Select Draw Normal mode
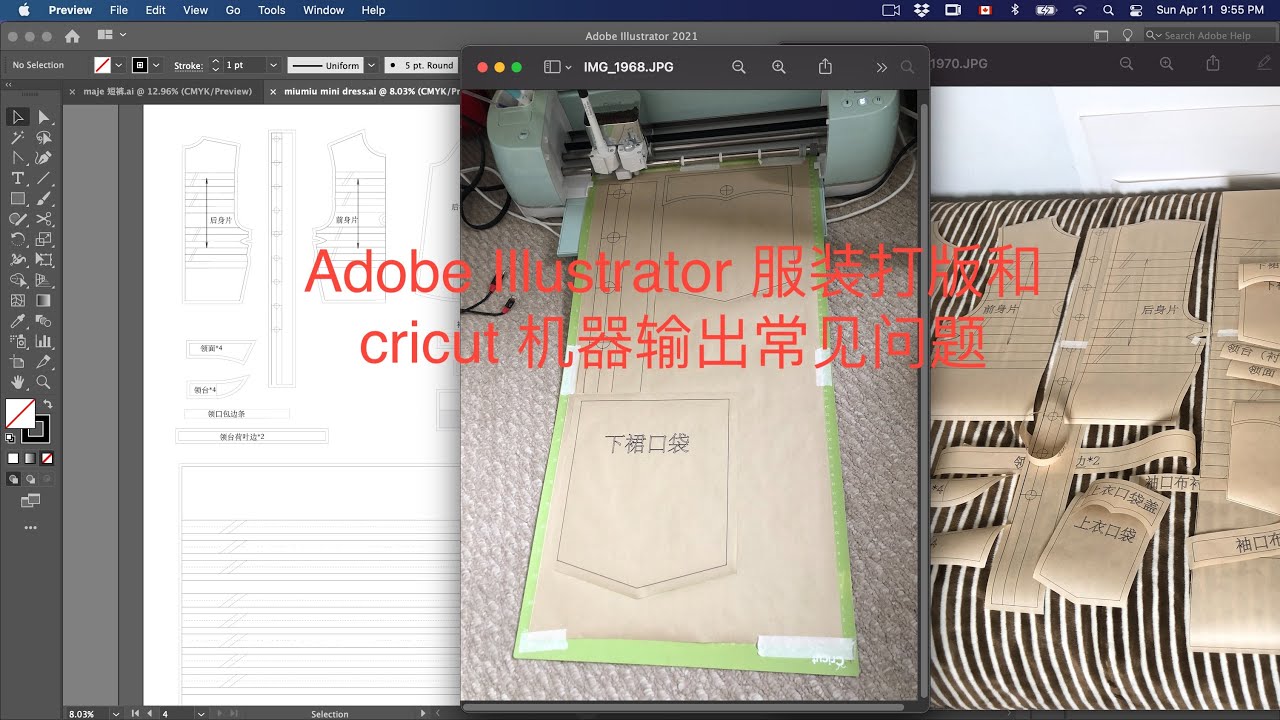 point(13,479)
